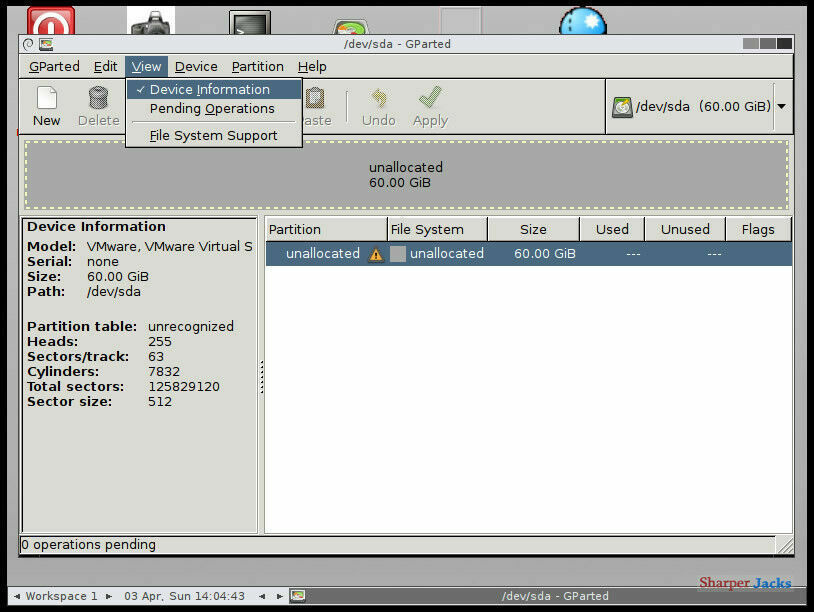Click the pane divider handle between panels
Screen dimensions: 814x612
pos(262,377)
